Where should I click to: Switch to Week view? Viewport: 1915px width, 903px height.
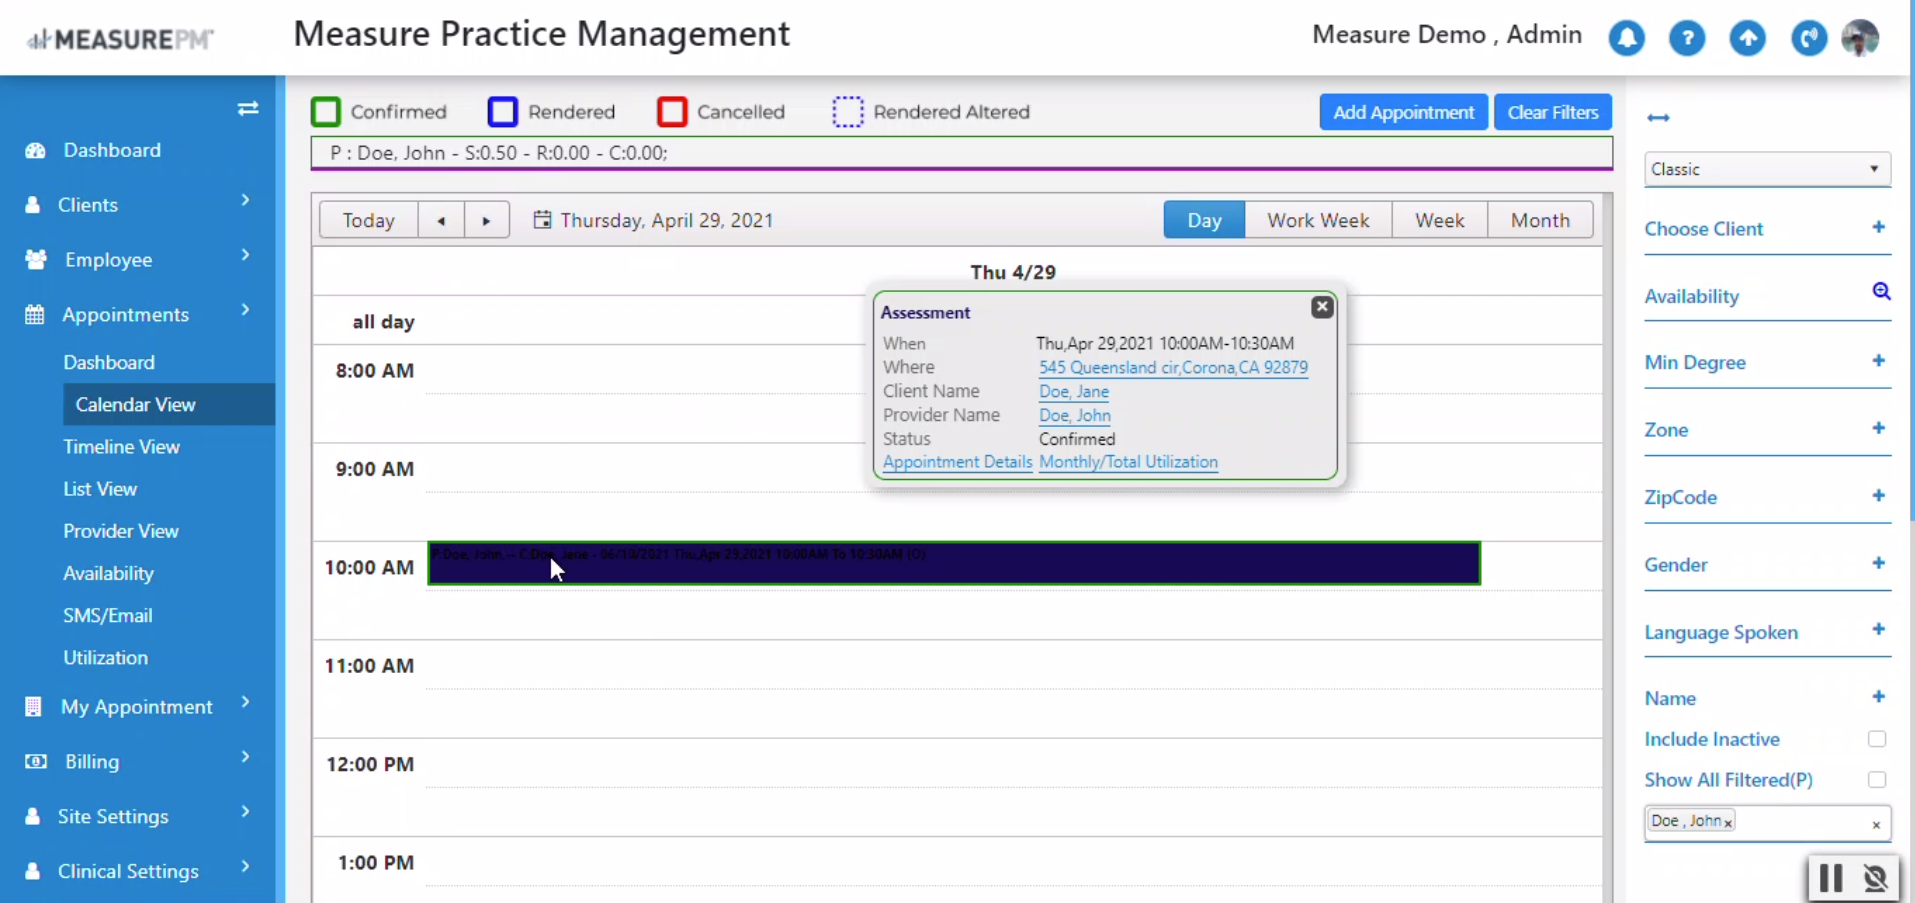tap(1439, 220)
